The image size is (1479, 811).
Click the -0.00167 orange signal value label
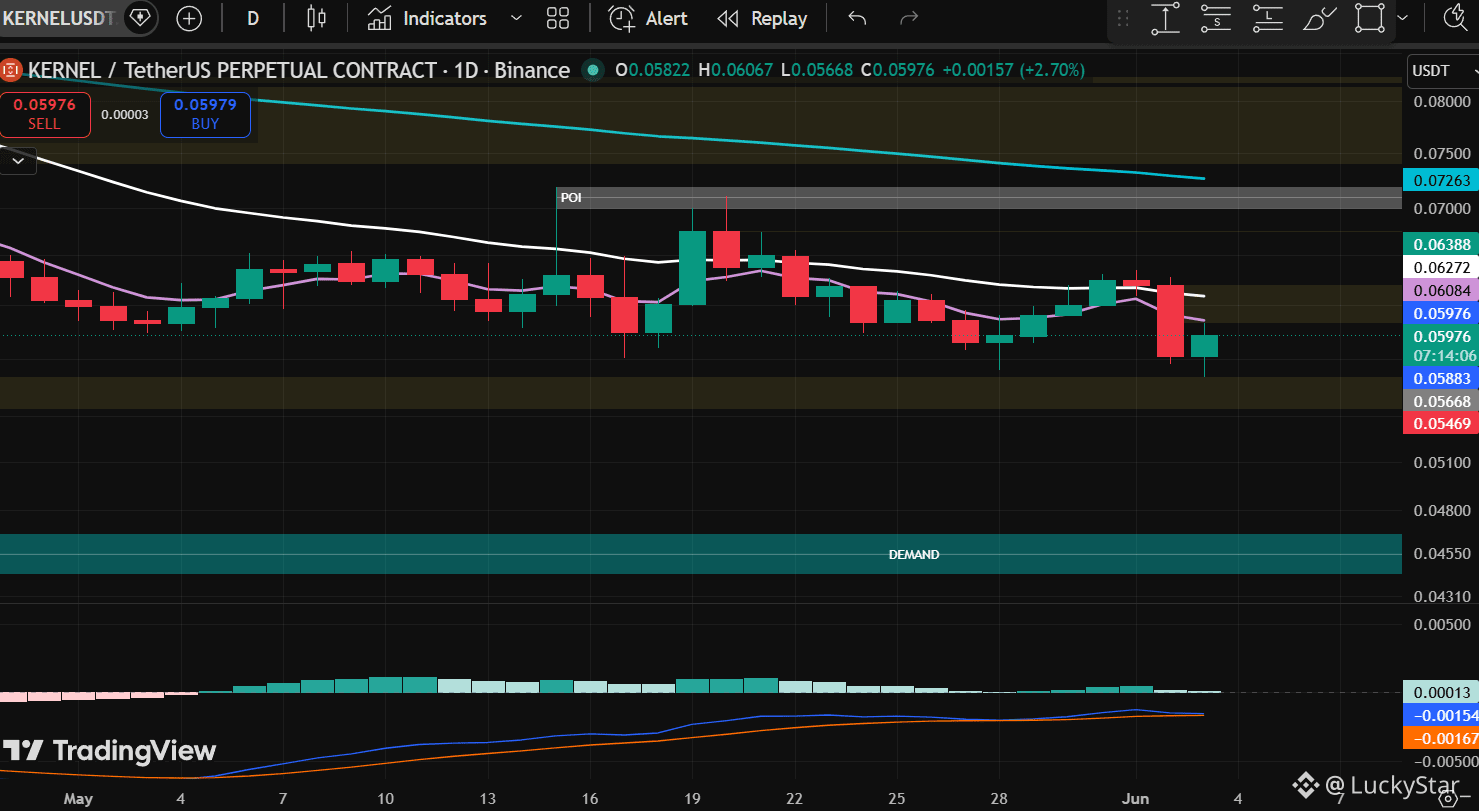point(1441,738)
